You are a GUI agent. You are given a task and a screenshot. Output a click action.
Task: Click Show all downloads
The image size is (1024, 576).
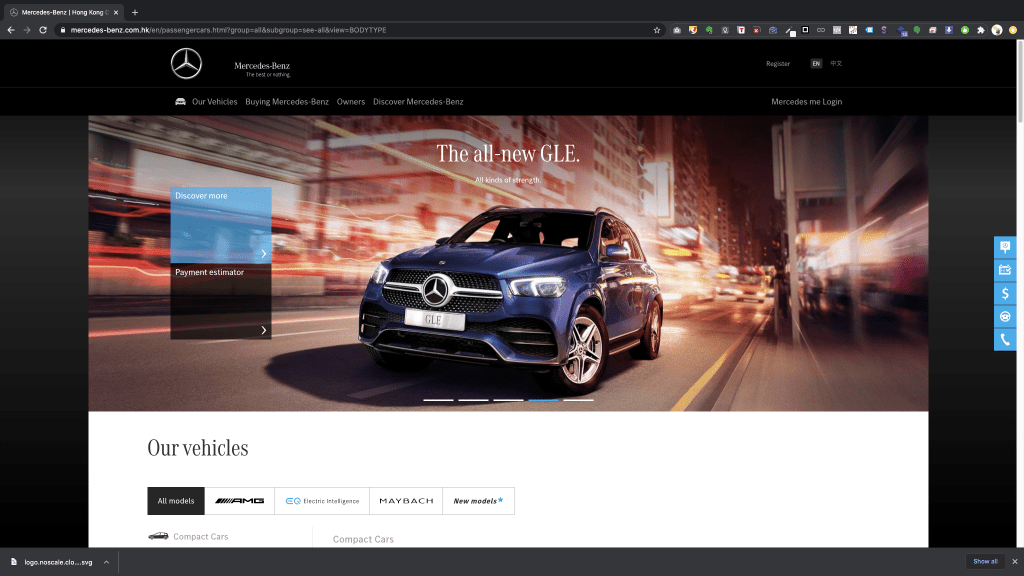click(x=985, y=562)
